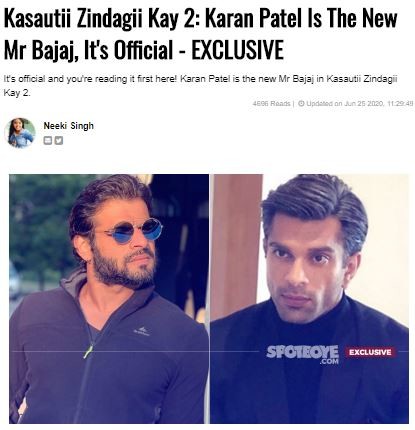Image resolution: width=415 pixels, height=430 pixels.
Task: Click the word EXCLUSIVE in the headline
Action: pyautogui.click(x=237, y=50)
